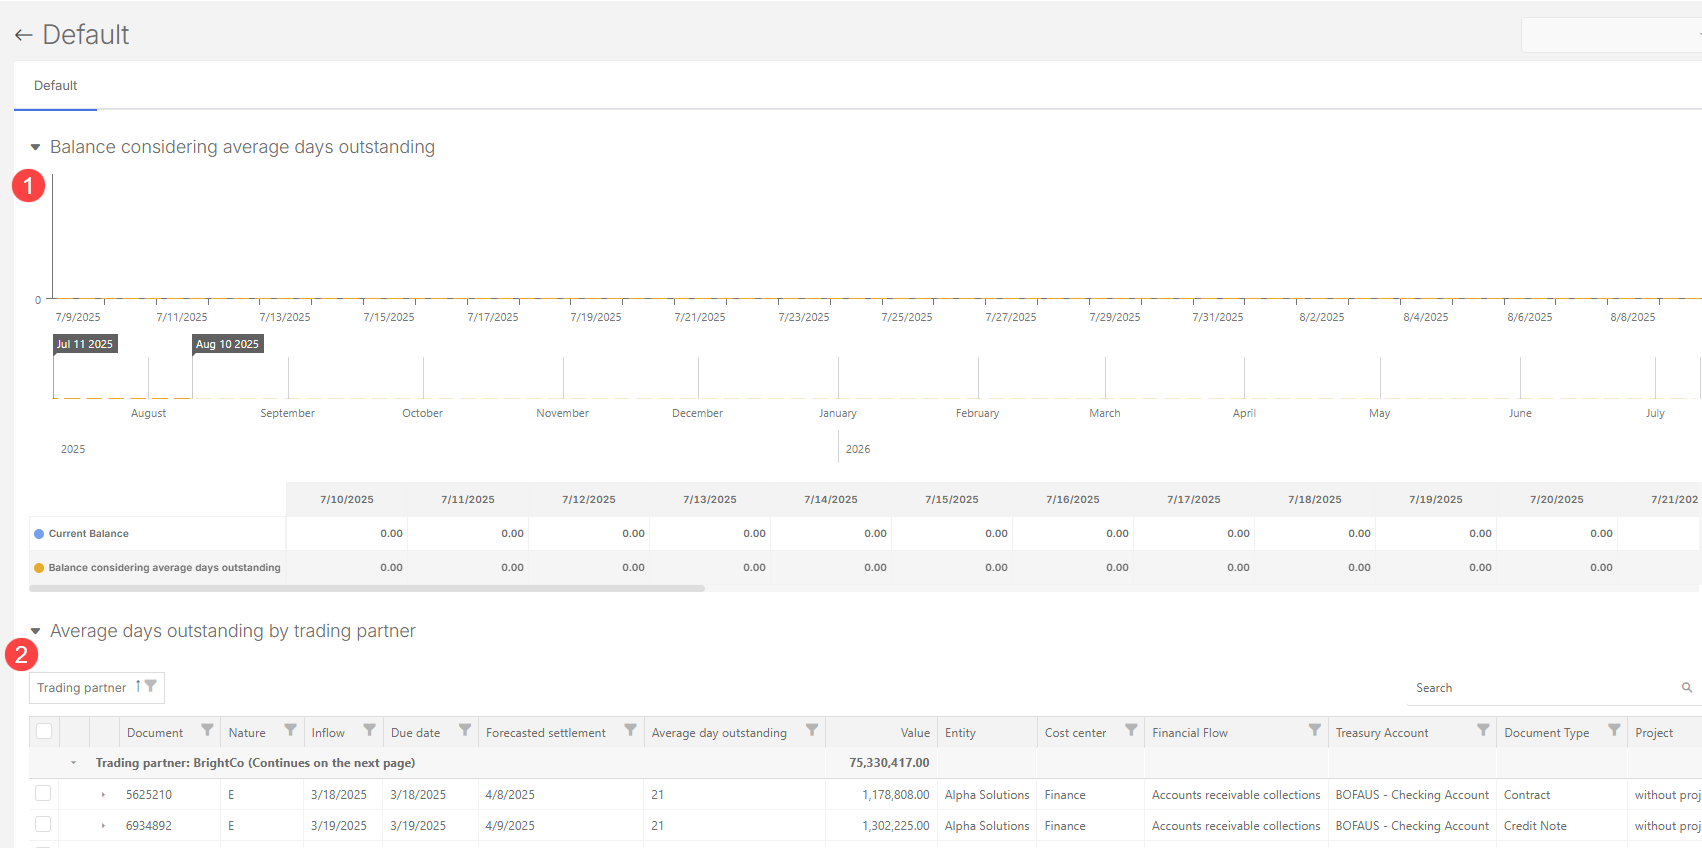Collapse the Trading partner BrightCo group row

pyautogui.click(x=74, y=763)
